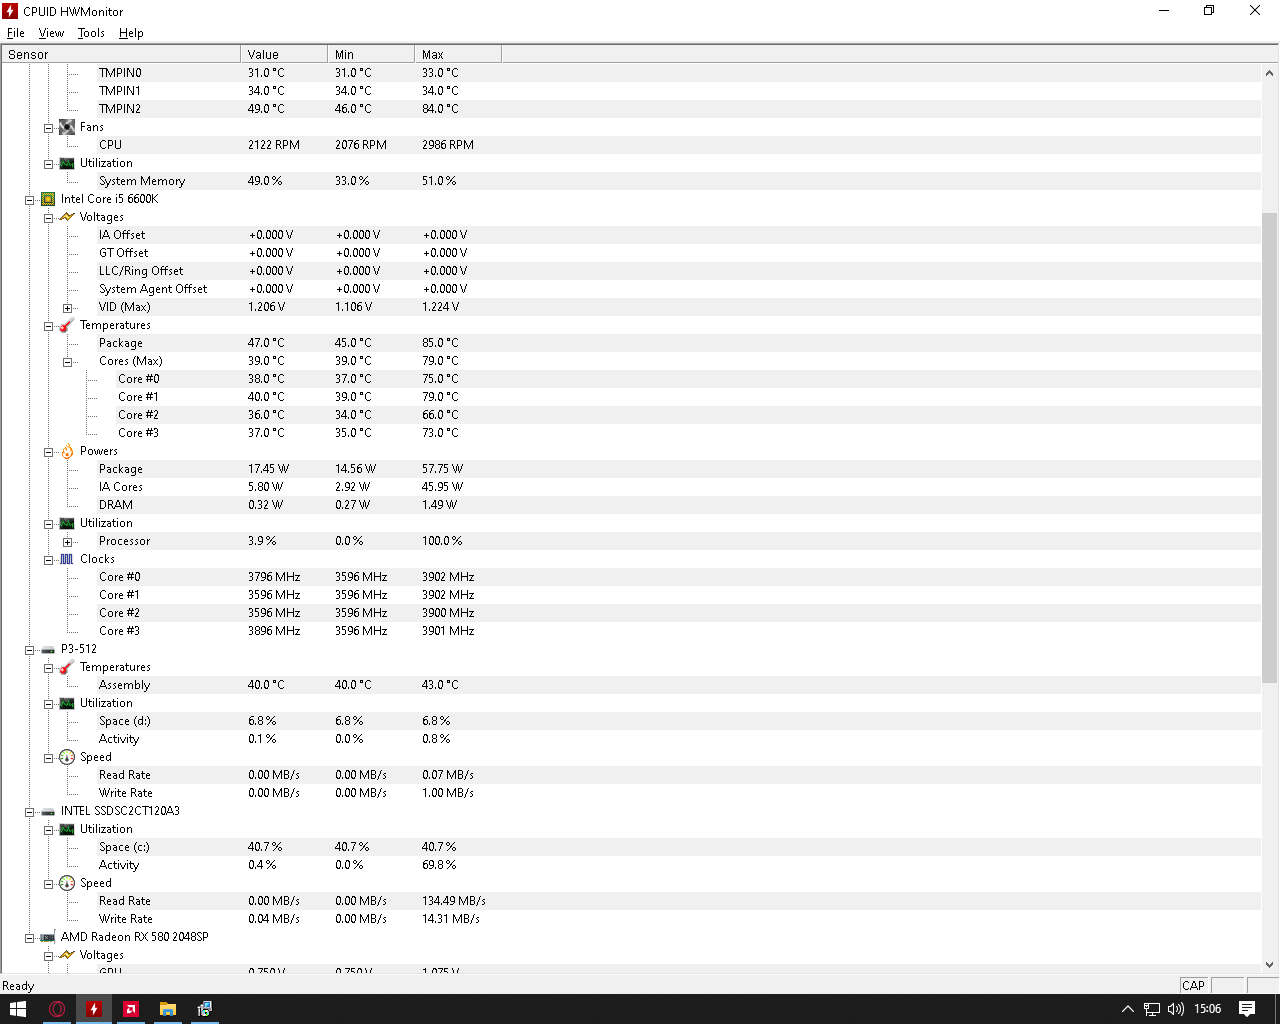The width and height of the screenshot is (1280, 1024).
Task: Click the Sensor column header
Action: (121, 54)
